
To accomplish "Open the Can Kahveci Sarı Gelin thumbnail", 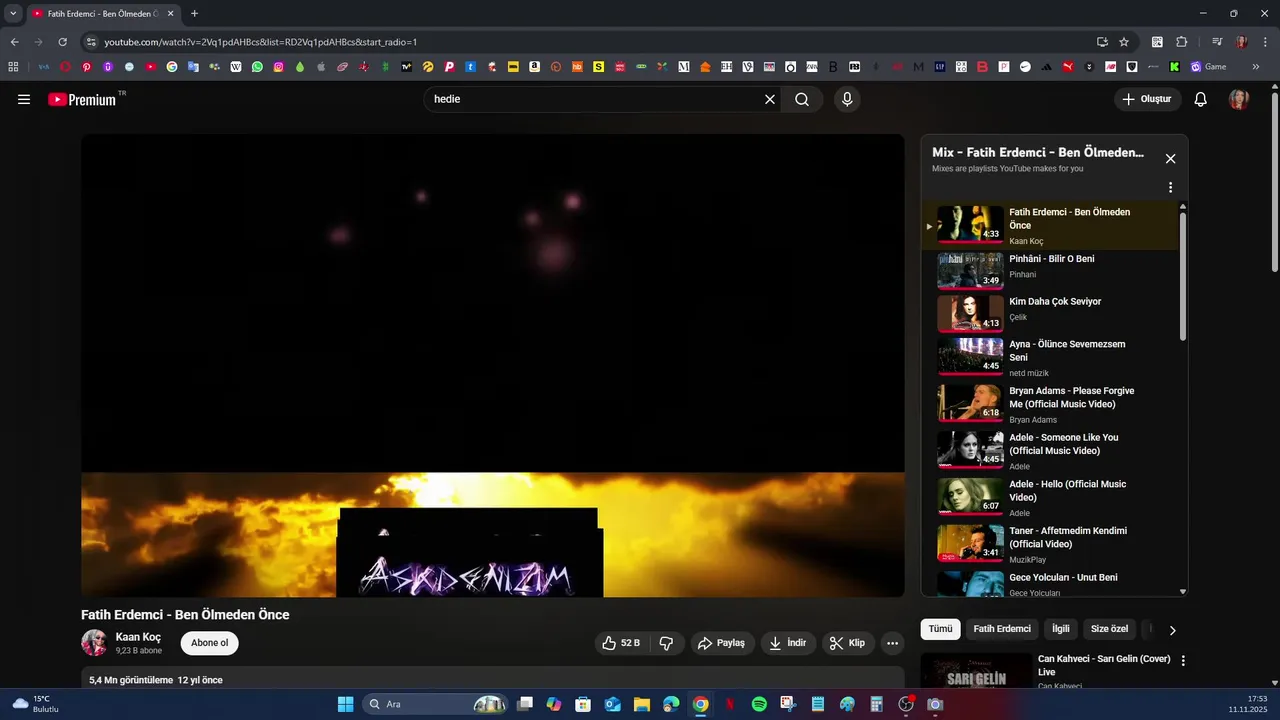I will point(976,671).
